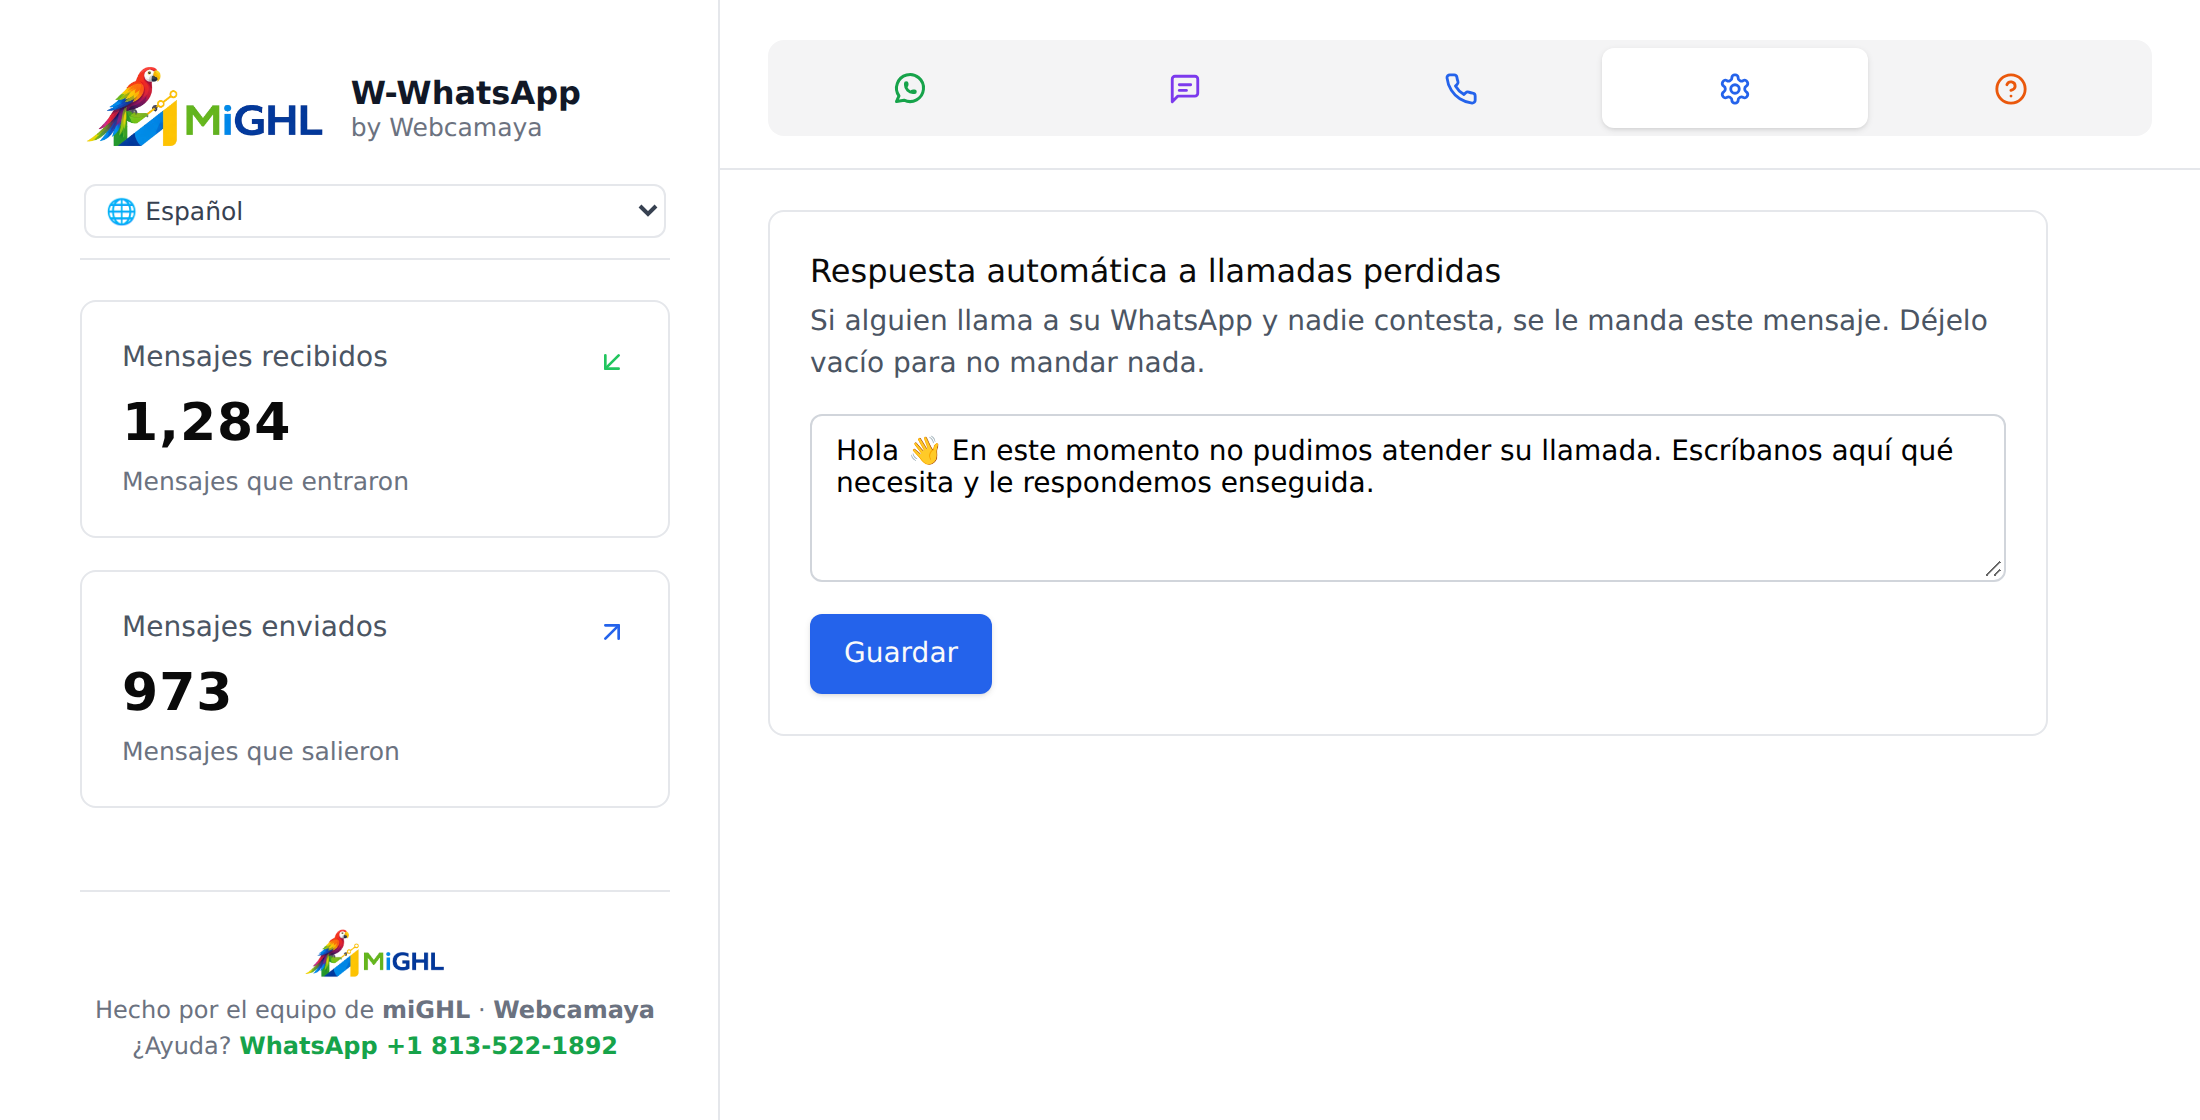Click the 'Mensajes recibidos' card title
This screenshot has width=2200, height=1120.
click(255, 356)
